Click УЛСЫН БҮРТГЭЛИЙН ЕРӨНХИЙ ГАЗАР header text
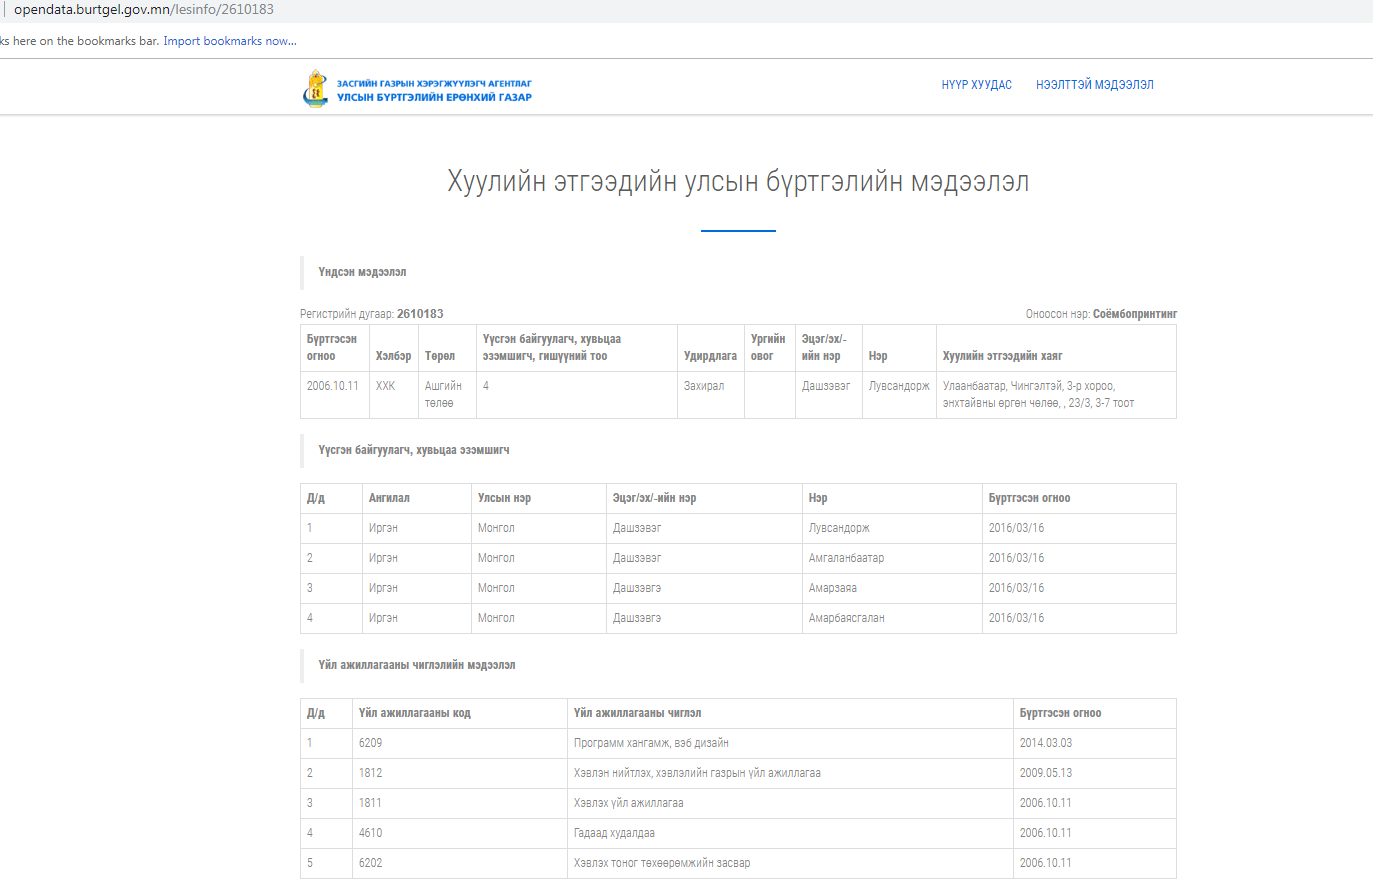The width and height of the screenshot is (1373, 886). 434,97
